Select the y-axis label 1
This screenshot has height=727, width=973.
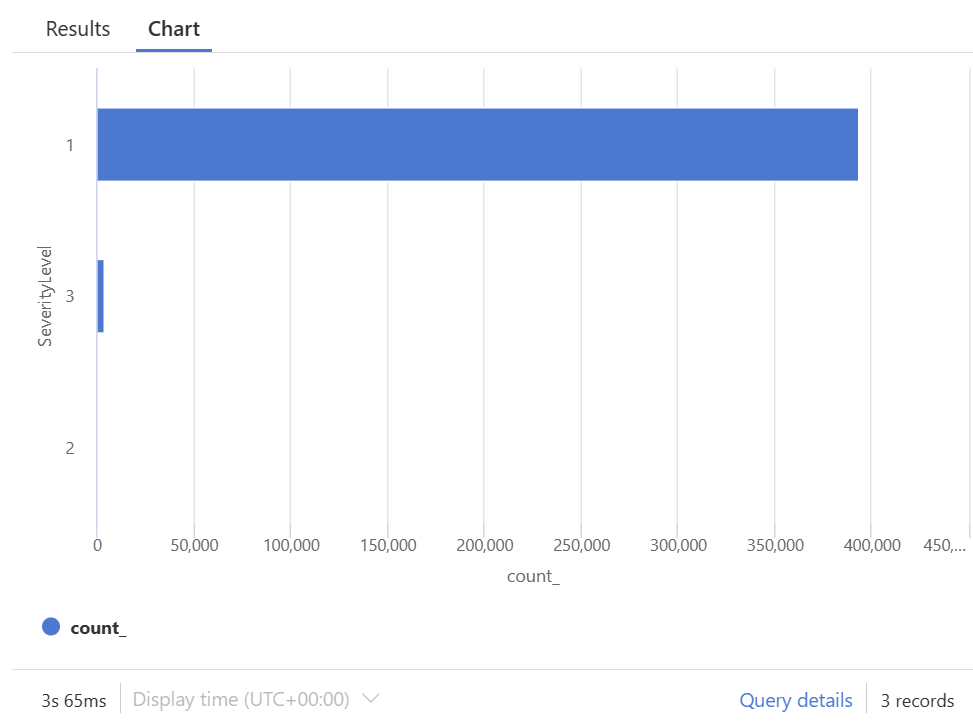70,145
